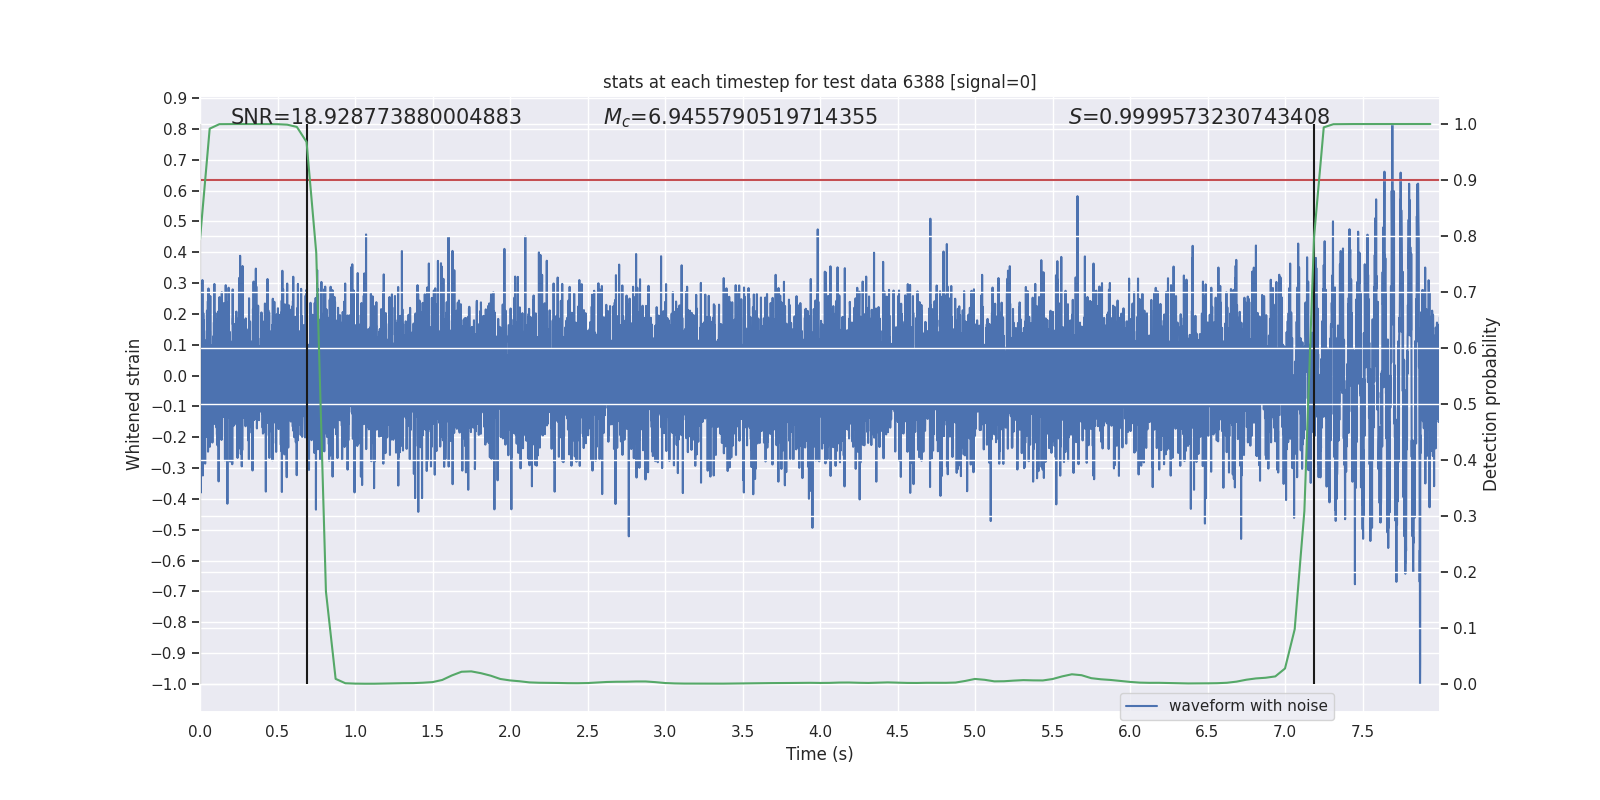Click the green curve bump near 1.7s
This screenshot has width=1600, height=800.
466,671
